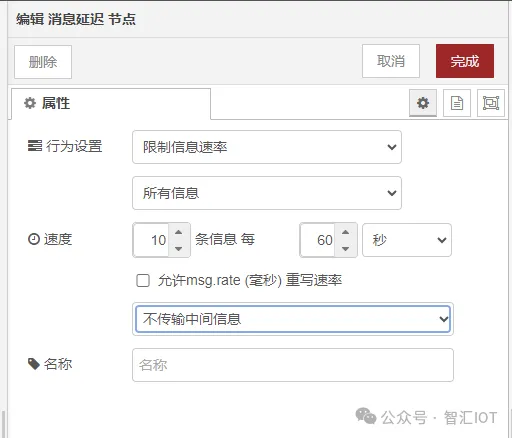The width and height of the screenshot is (512, 438).
Task: Decrease message count stepper down arrow
Action: 179,249
